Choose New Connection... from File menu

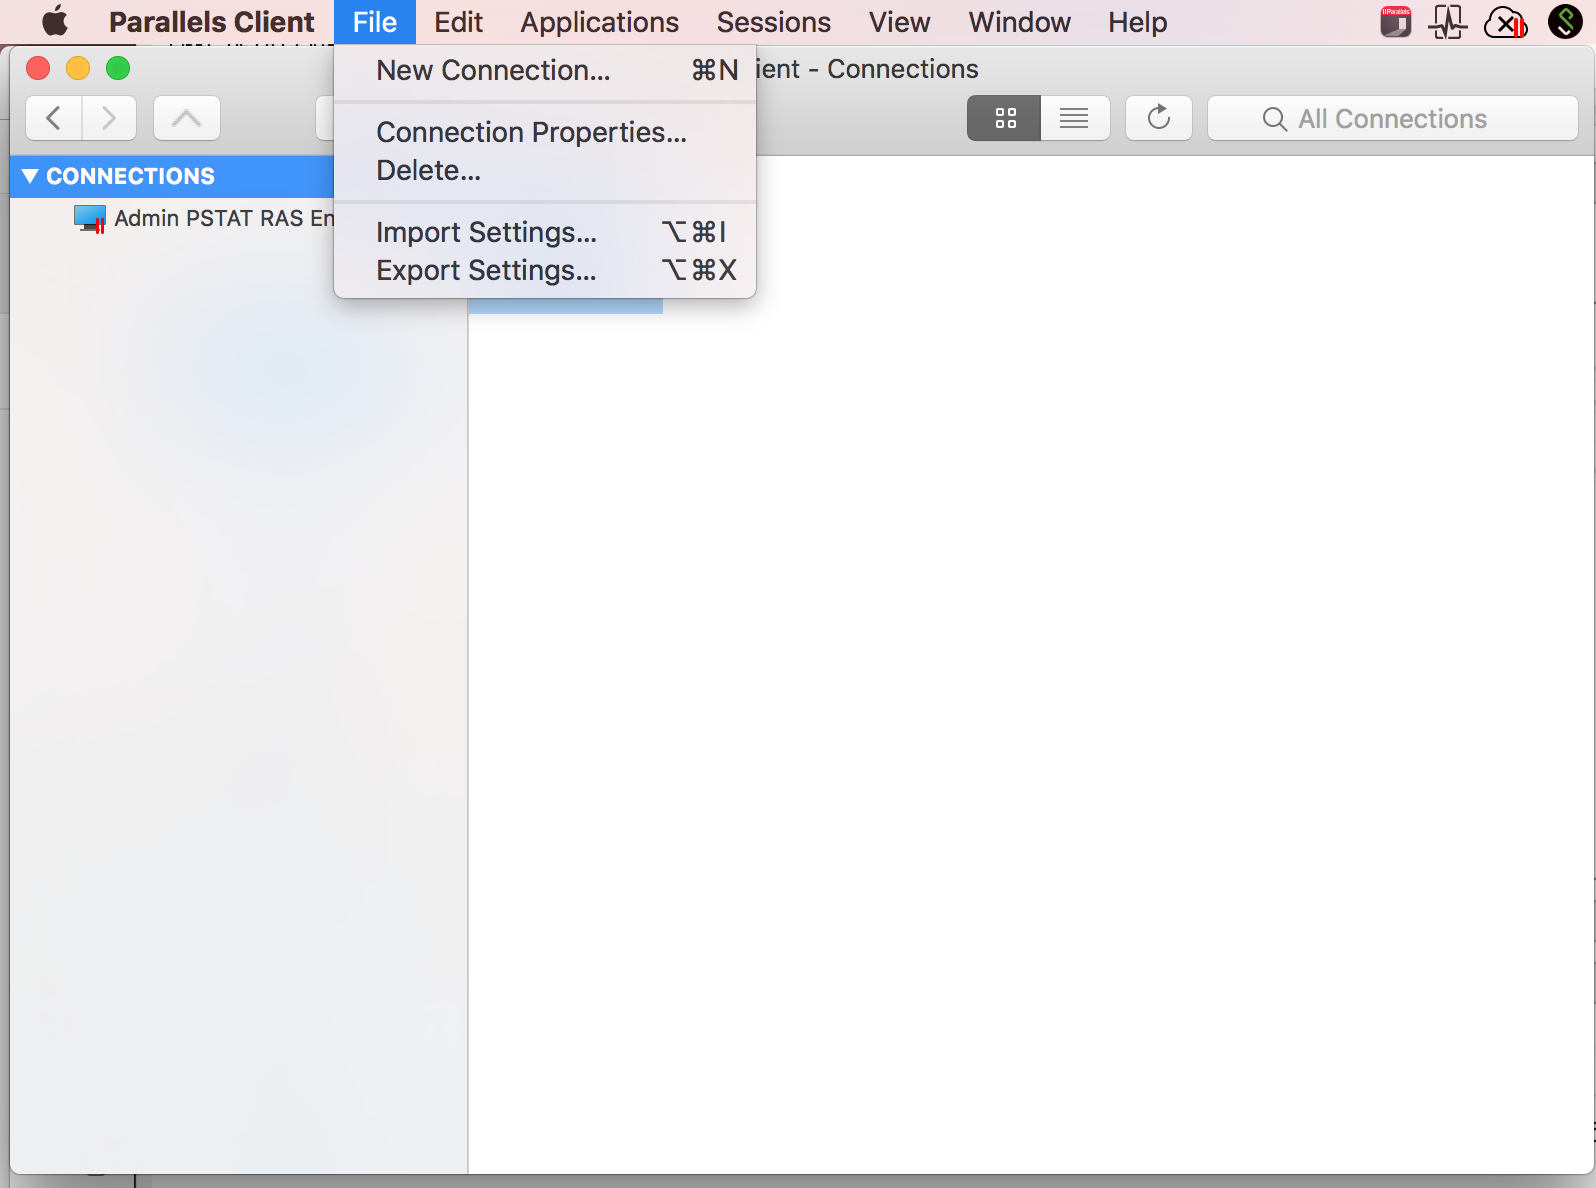point(545,70)
